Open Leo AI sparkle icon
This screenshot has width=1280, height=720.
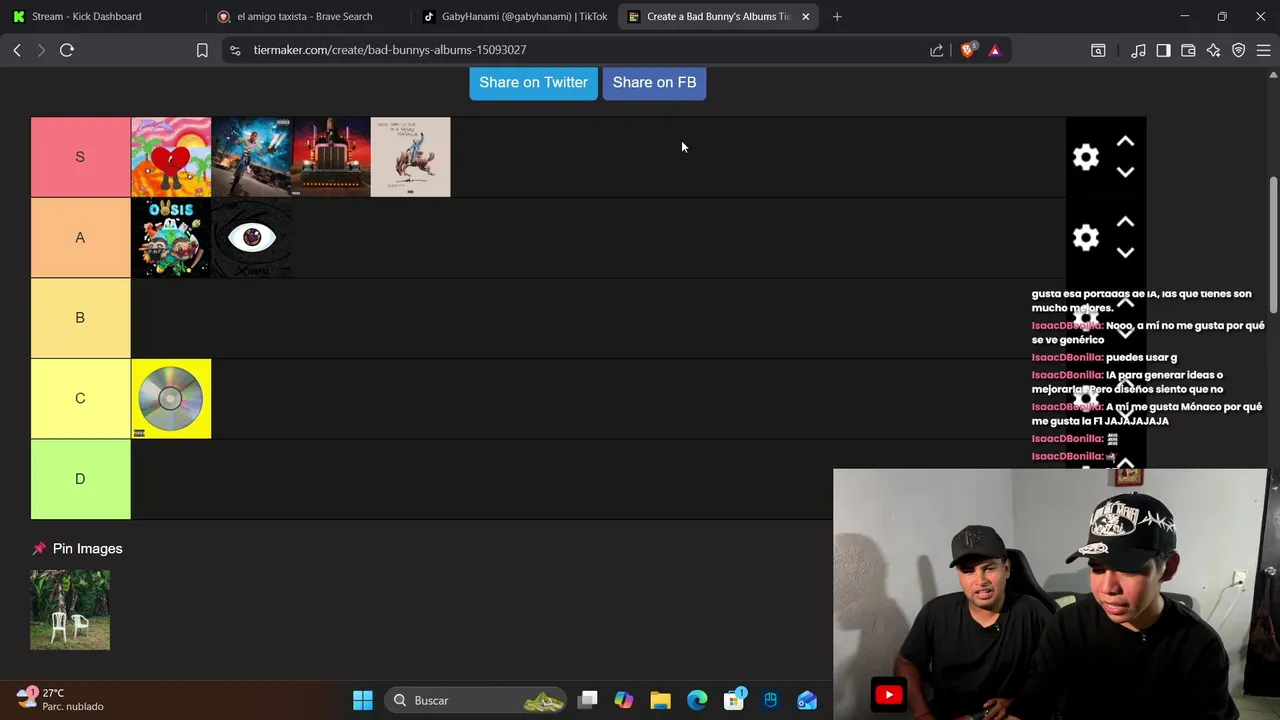[x=1213, y=50]
